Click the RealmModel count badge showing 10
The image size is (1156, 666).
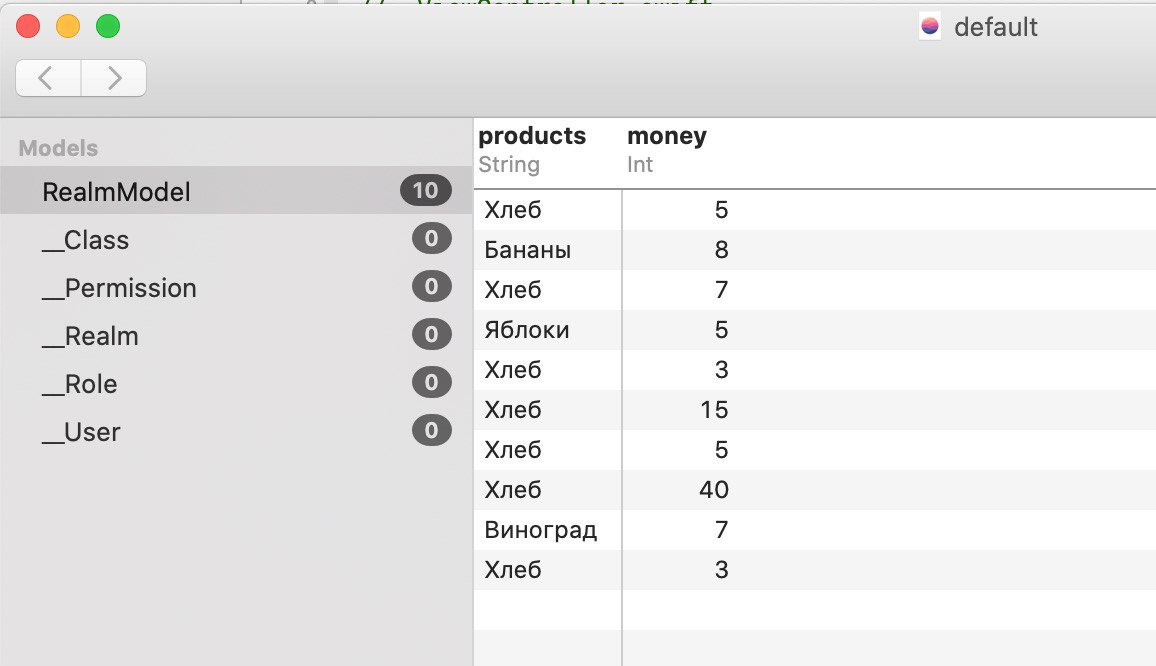[425, 190]
